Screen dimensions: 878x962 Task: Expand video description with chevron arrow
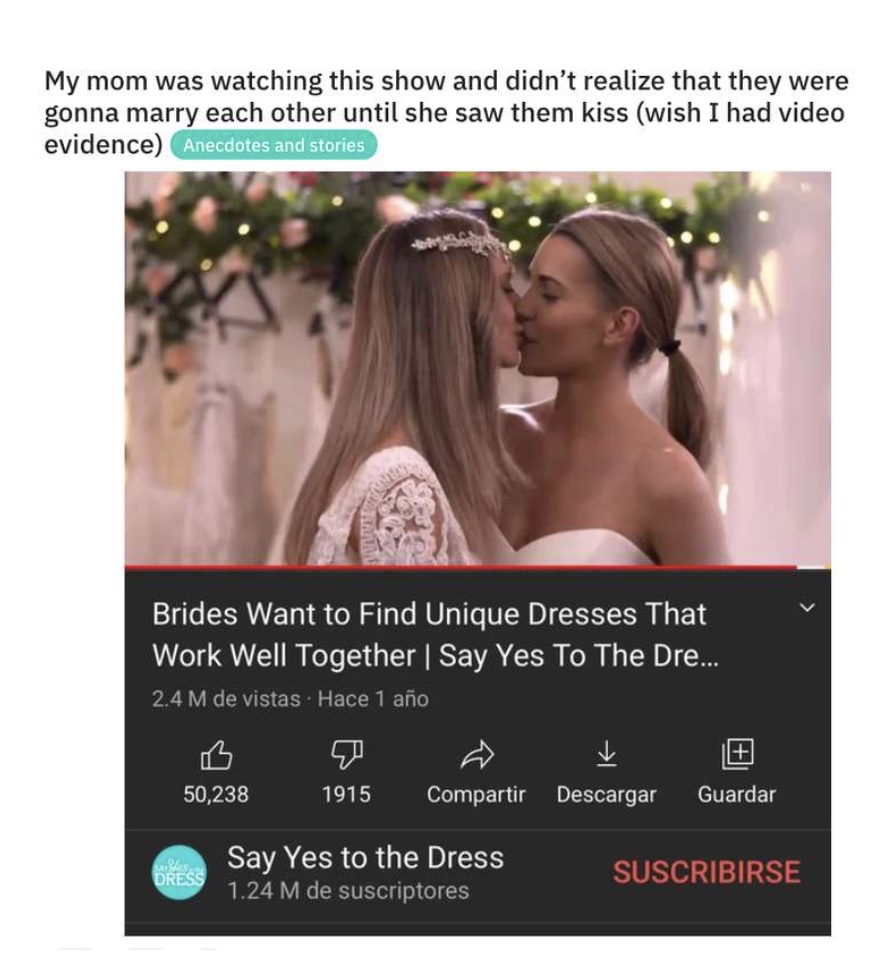click(x=807, y=607)
